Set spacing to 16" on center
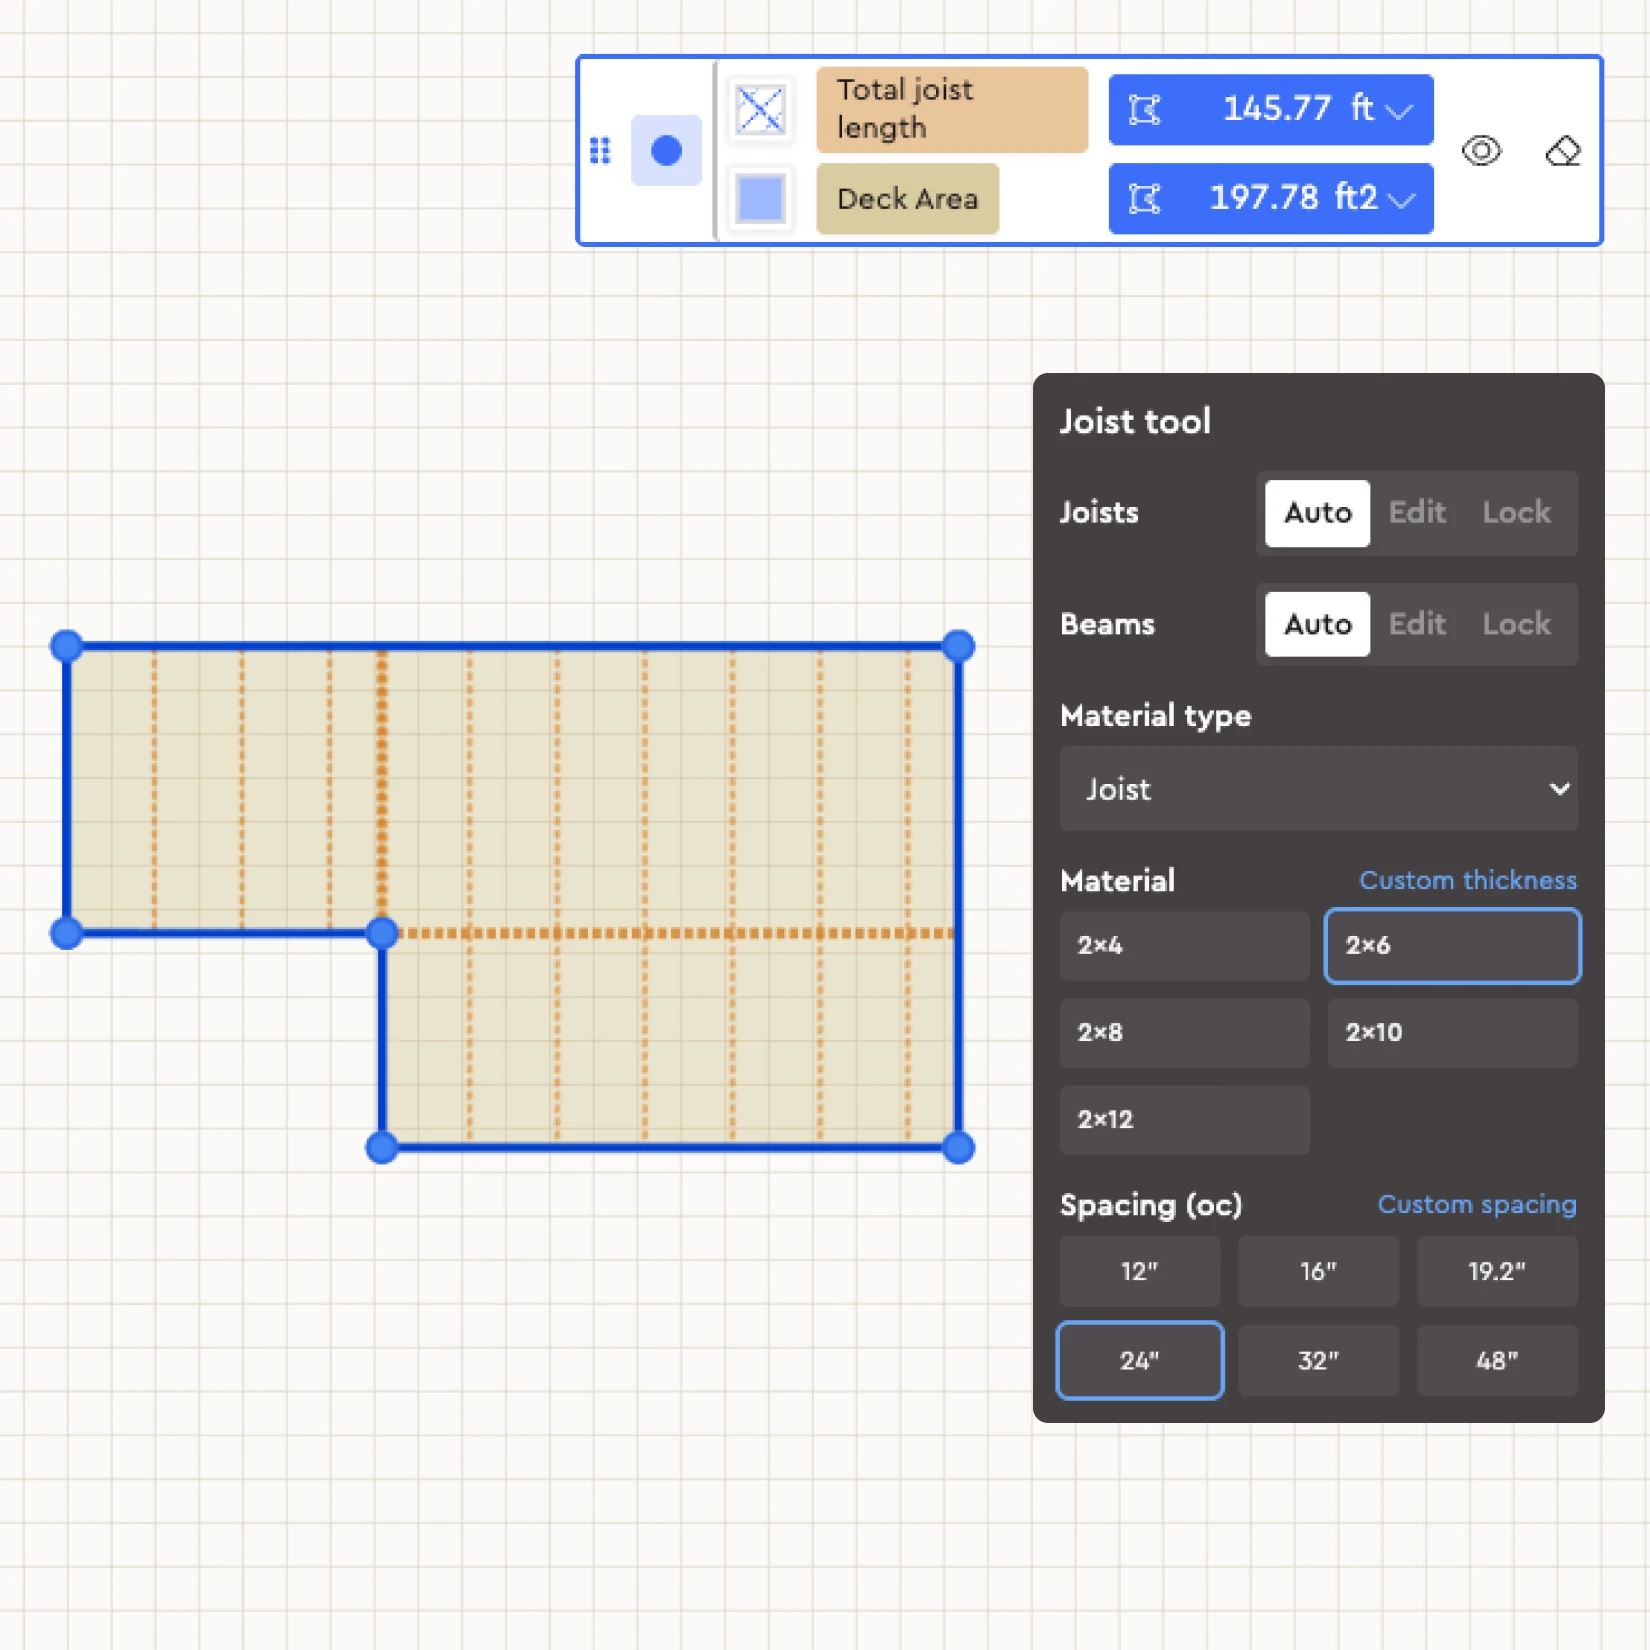Screen dimensions: 1650x1650 coord(1318,1271)
